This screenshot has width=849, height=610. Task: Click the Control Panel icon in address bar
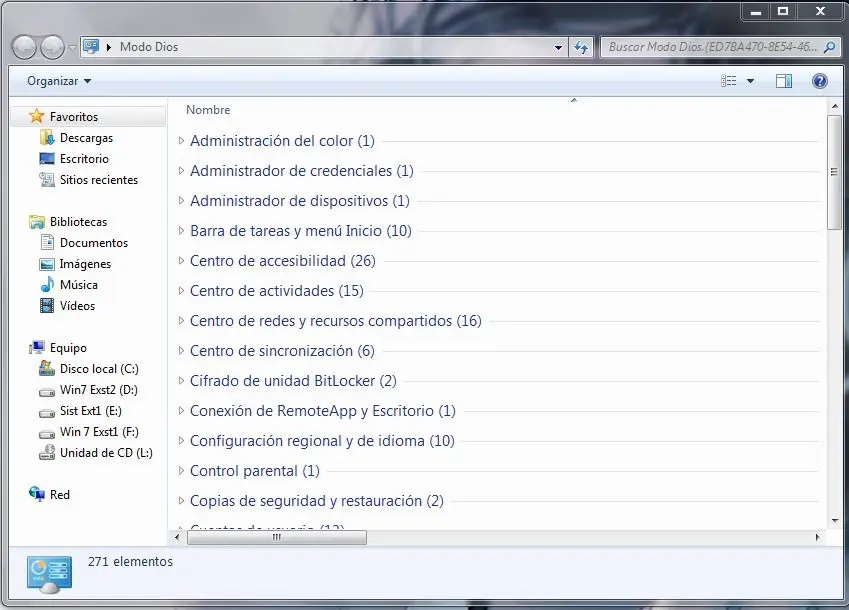coord(91,47)
